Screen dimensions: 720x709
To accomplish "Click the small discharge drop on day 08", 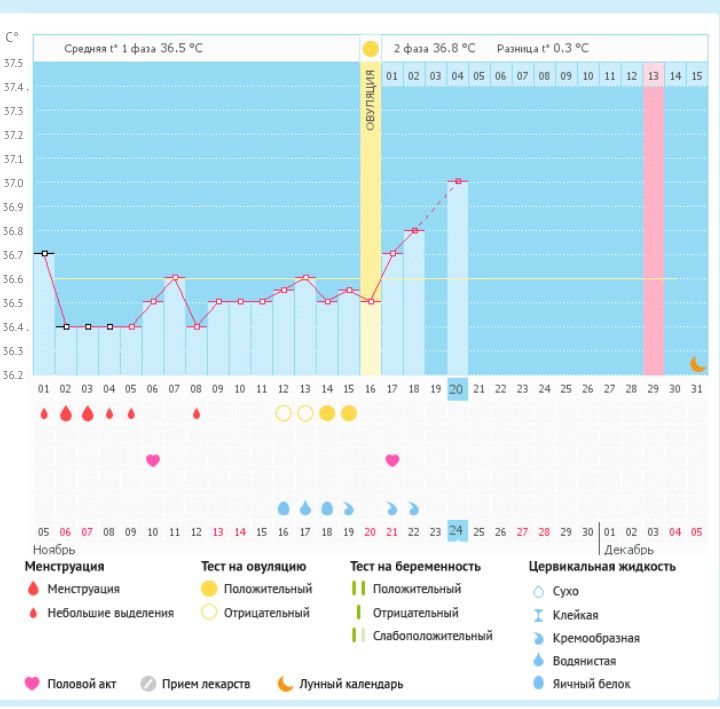I will [196, 413].
